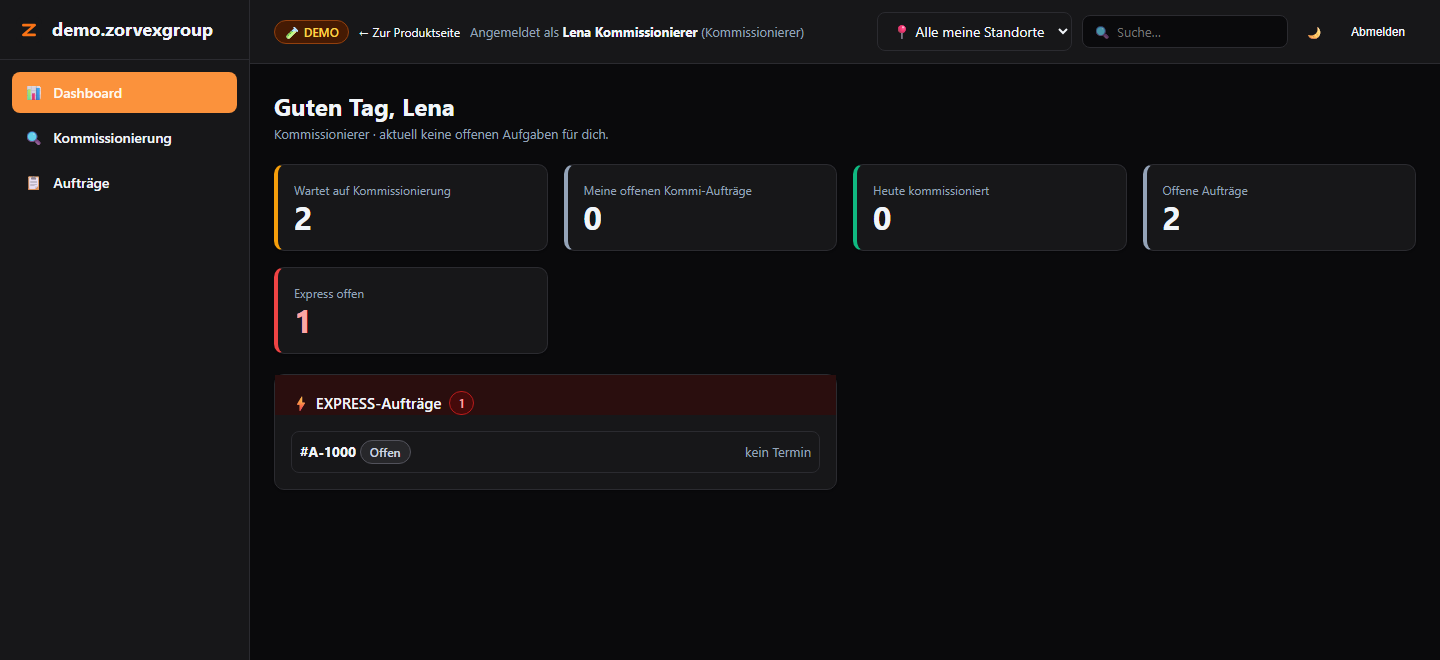Toggle dark mode with the moon icon
The width and height of the screenshot is (1440, 660).
1314,32
